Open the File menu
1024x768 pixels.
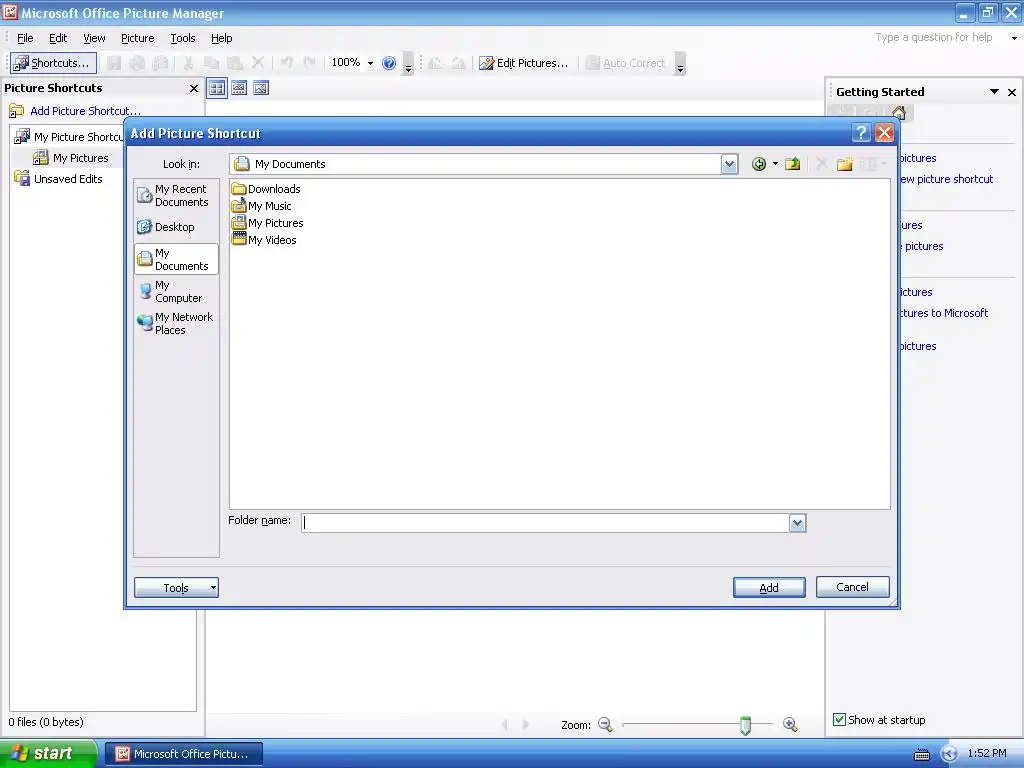[x=25, y=38]
